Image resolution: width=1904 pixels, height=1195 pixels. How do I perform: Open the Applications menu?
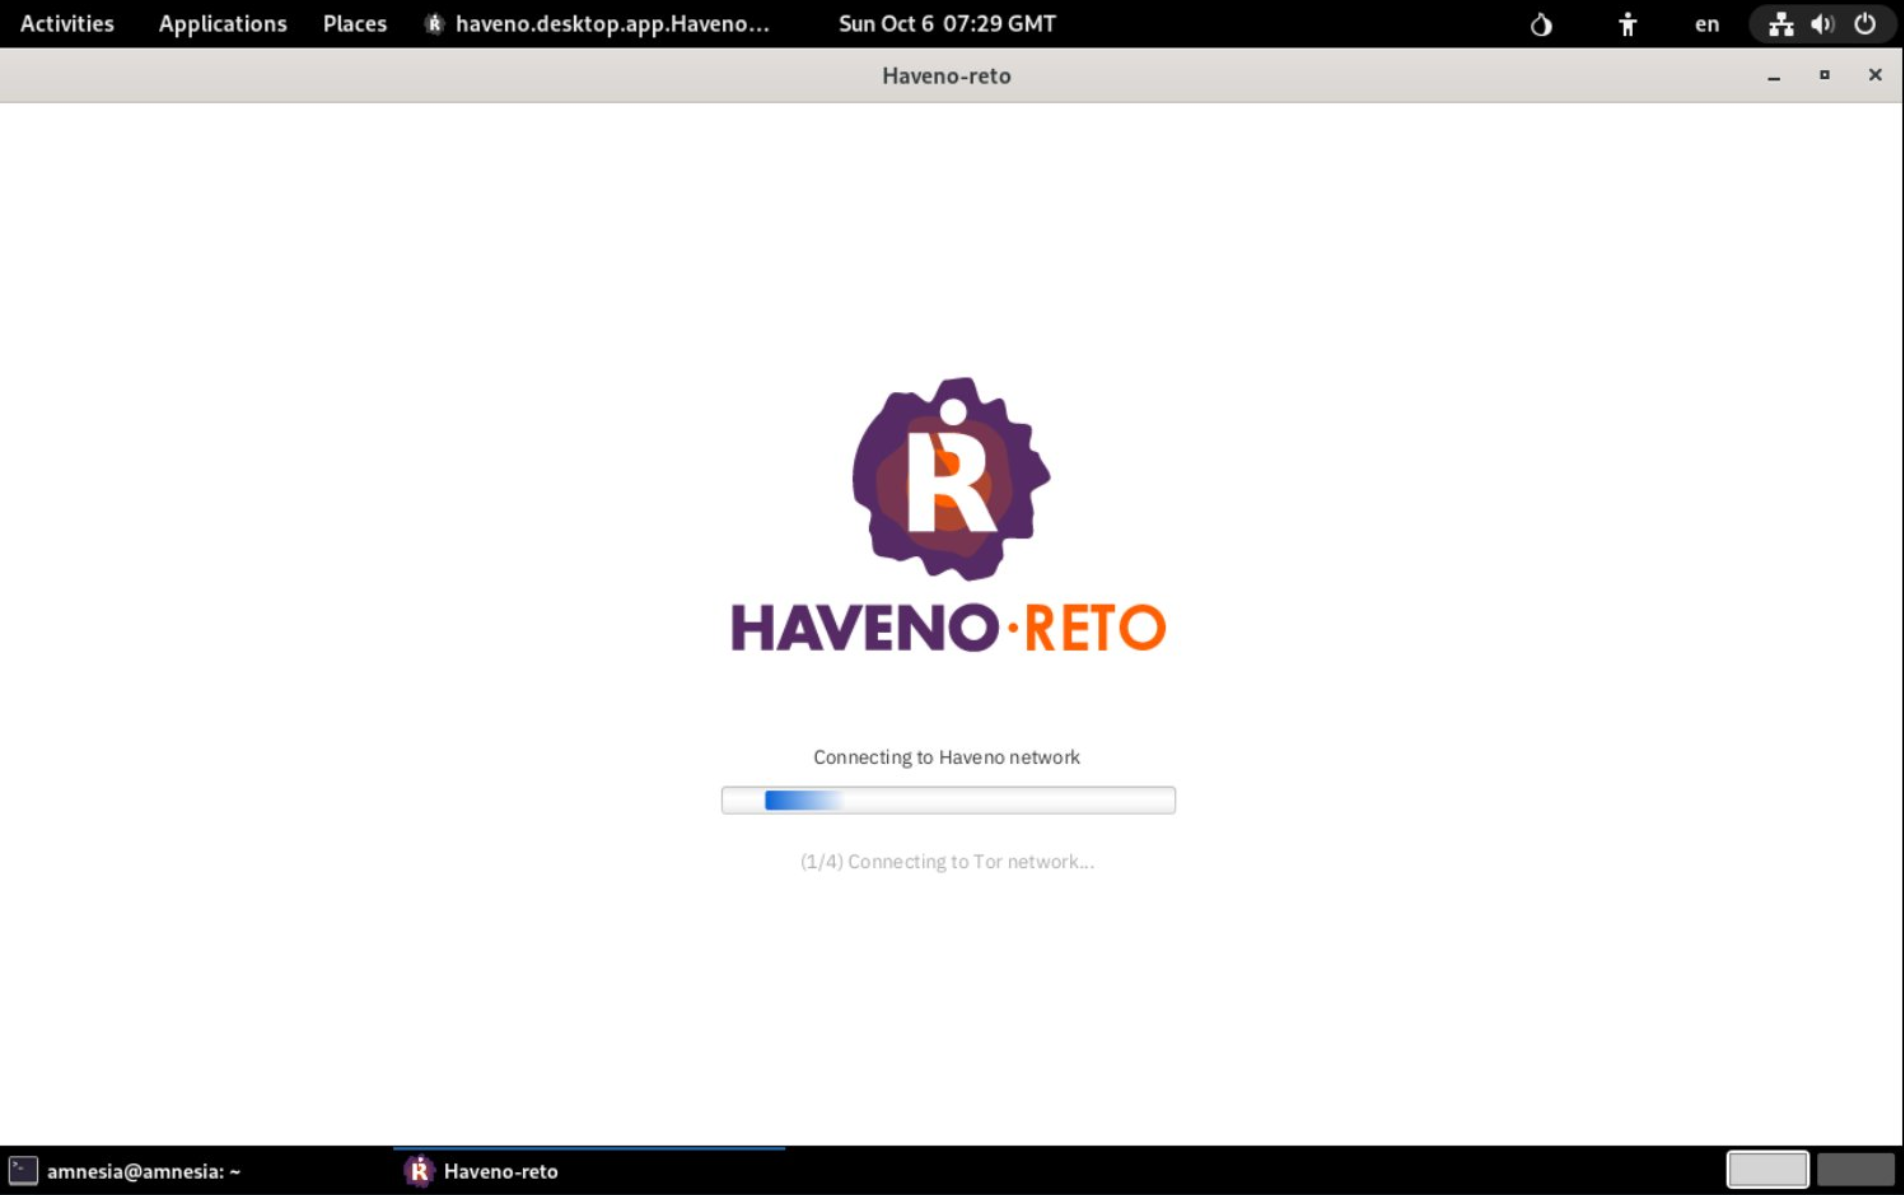222,23
